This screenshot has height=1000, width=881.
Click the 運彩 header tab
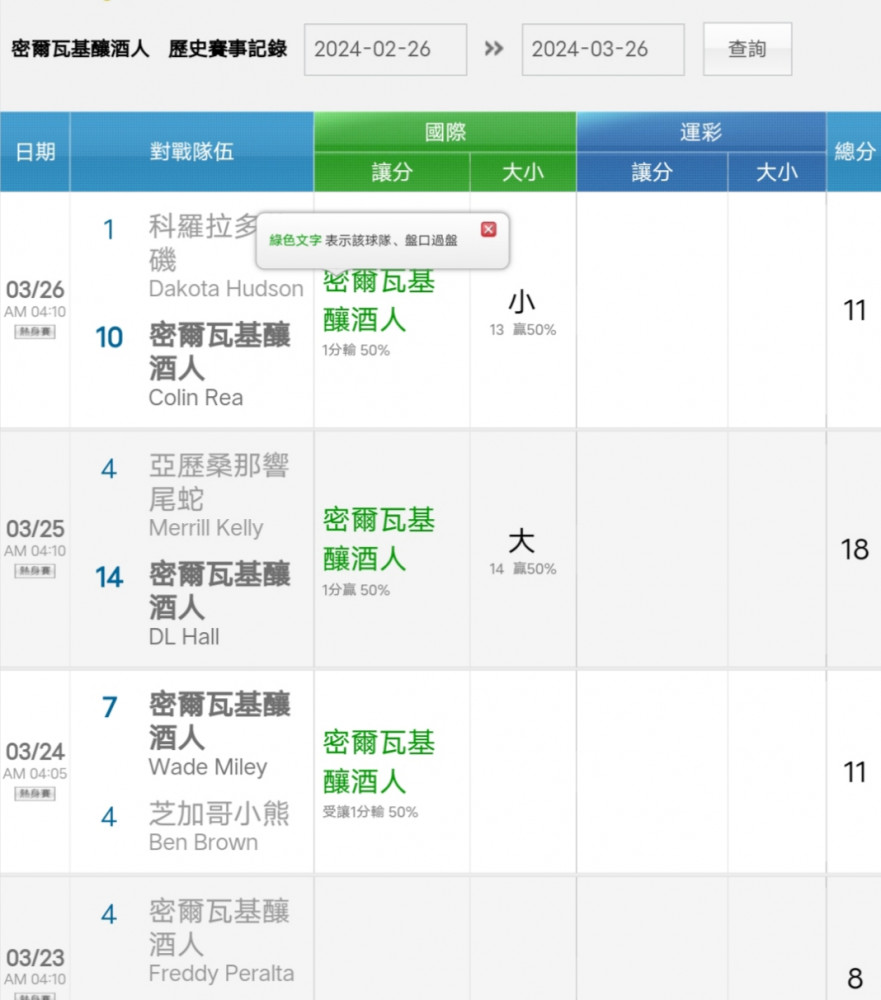(701, 132)
